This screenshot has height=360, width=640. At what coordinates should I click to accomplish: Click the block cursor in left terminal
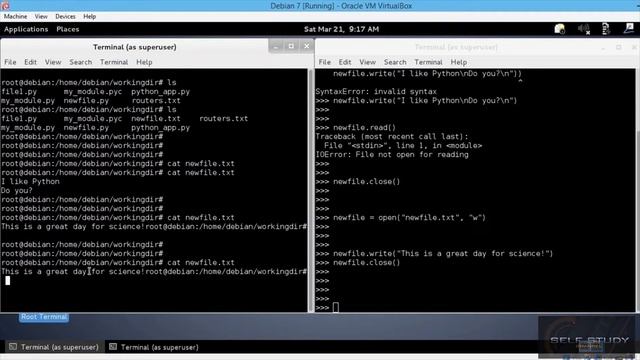[7, 280]
